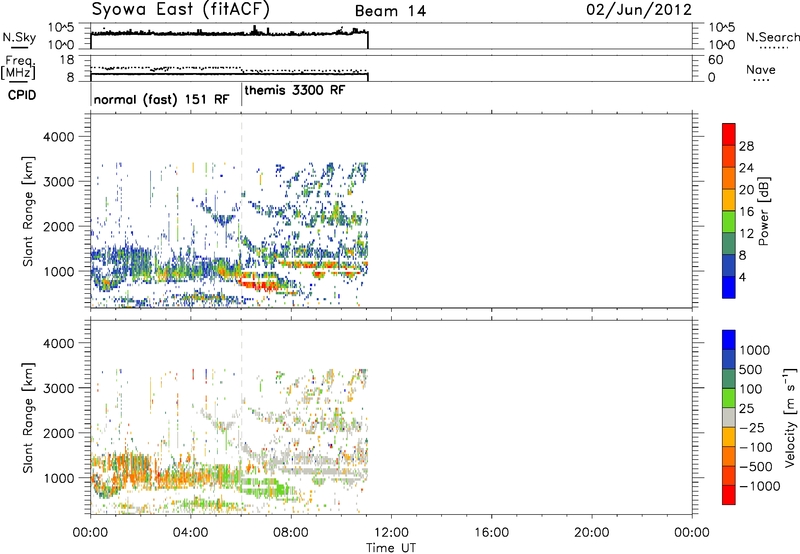
Task: Click the dotted Nave trace in the frequency panel
Action: (x=229, y=69)
